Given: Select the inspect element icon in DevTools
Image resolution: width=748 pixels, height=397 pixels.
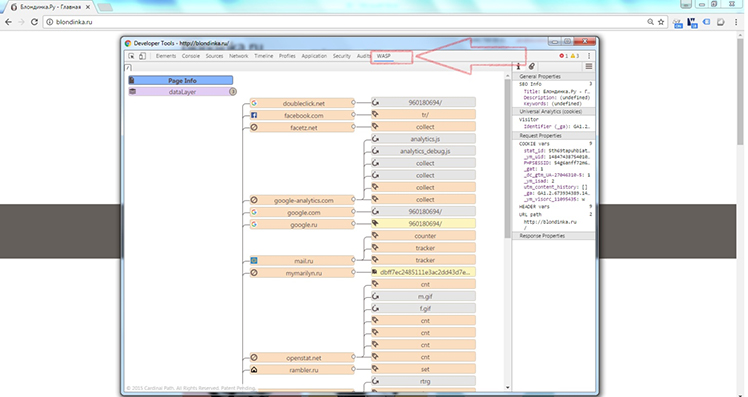Looking at the screenshot, I should click(x=131, y=56).
